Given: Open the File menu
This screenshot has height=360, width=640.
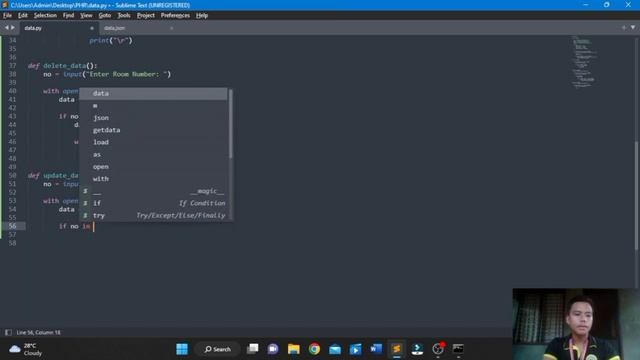Looking at the screenshot, I should pyautogui.click(x=7, y=16).
